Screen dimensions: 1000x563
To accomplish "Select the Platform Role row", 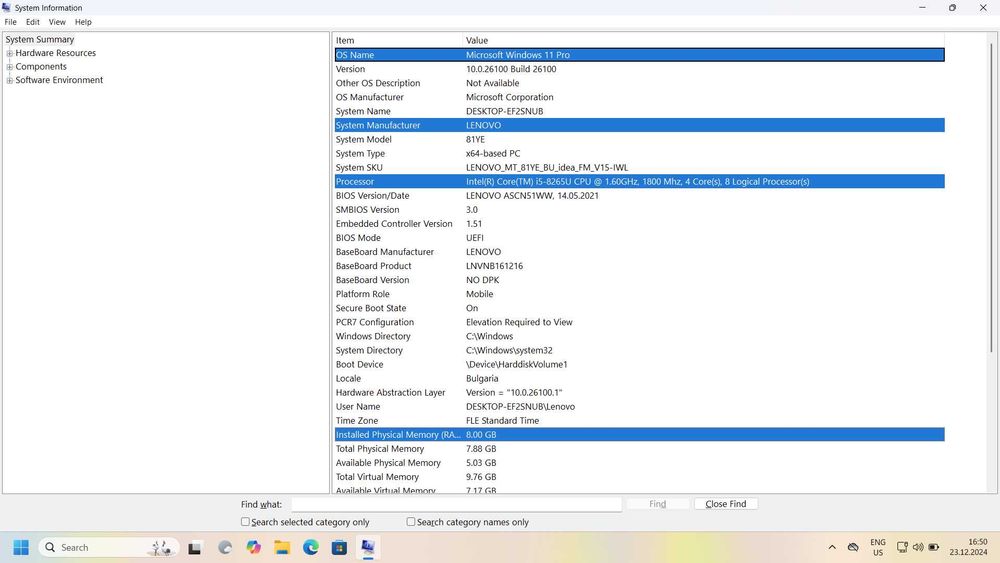I will [x=639, y=293].
